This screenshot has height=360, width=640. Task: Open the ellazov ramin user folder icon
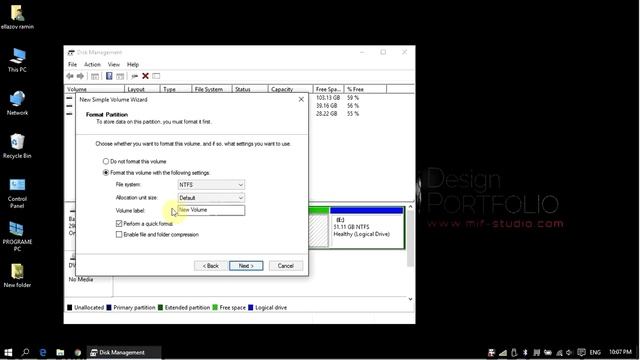tap(17, 17)
